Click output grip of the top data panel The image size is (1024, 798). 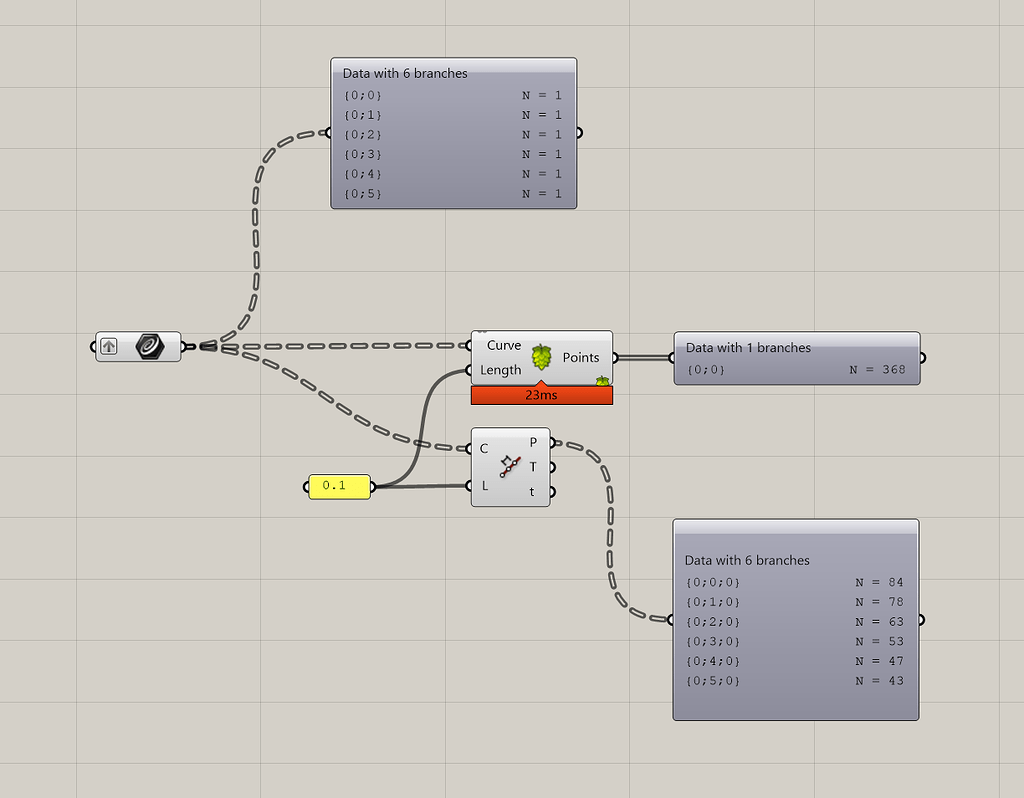[x=579, y=133]
